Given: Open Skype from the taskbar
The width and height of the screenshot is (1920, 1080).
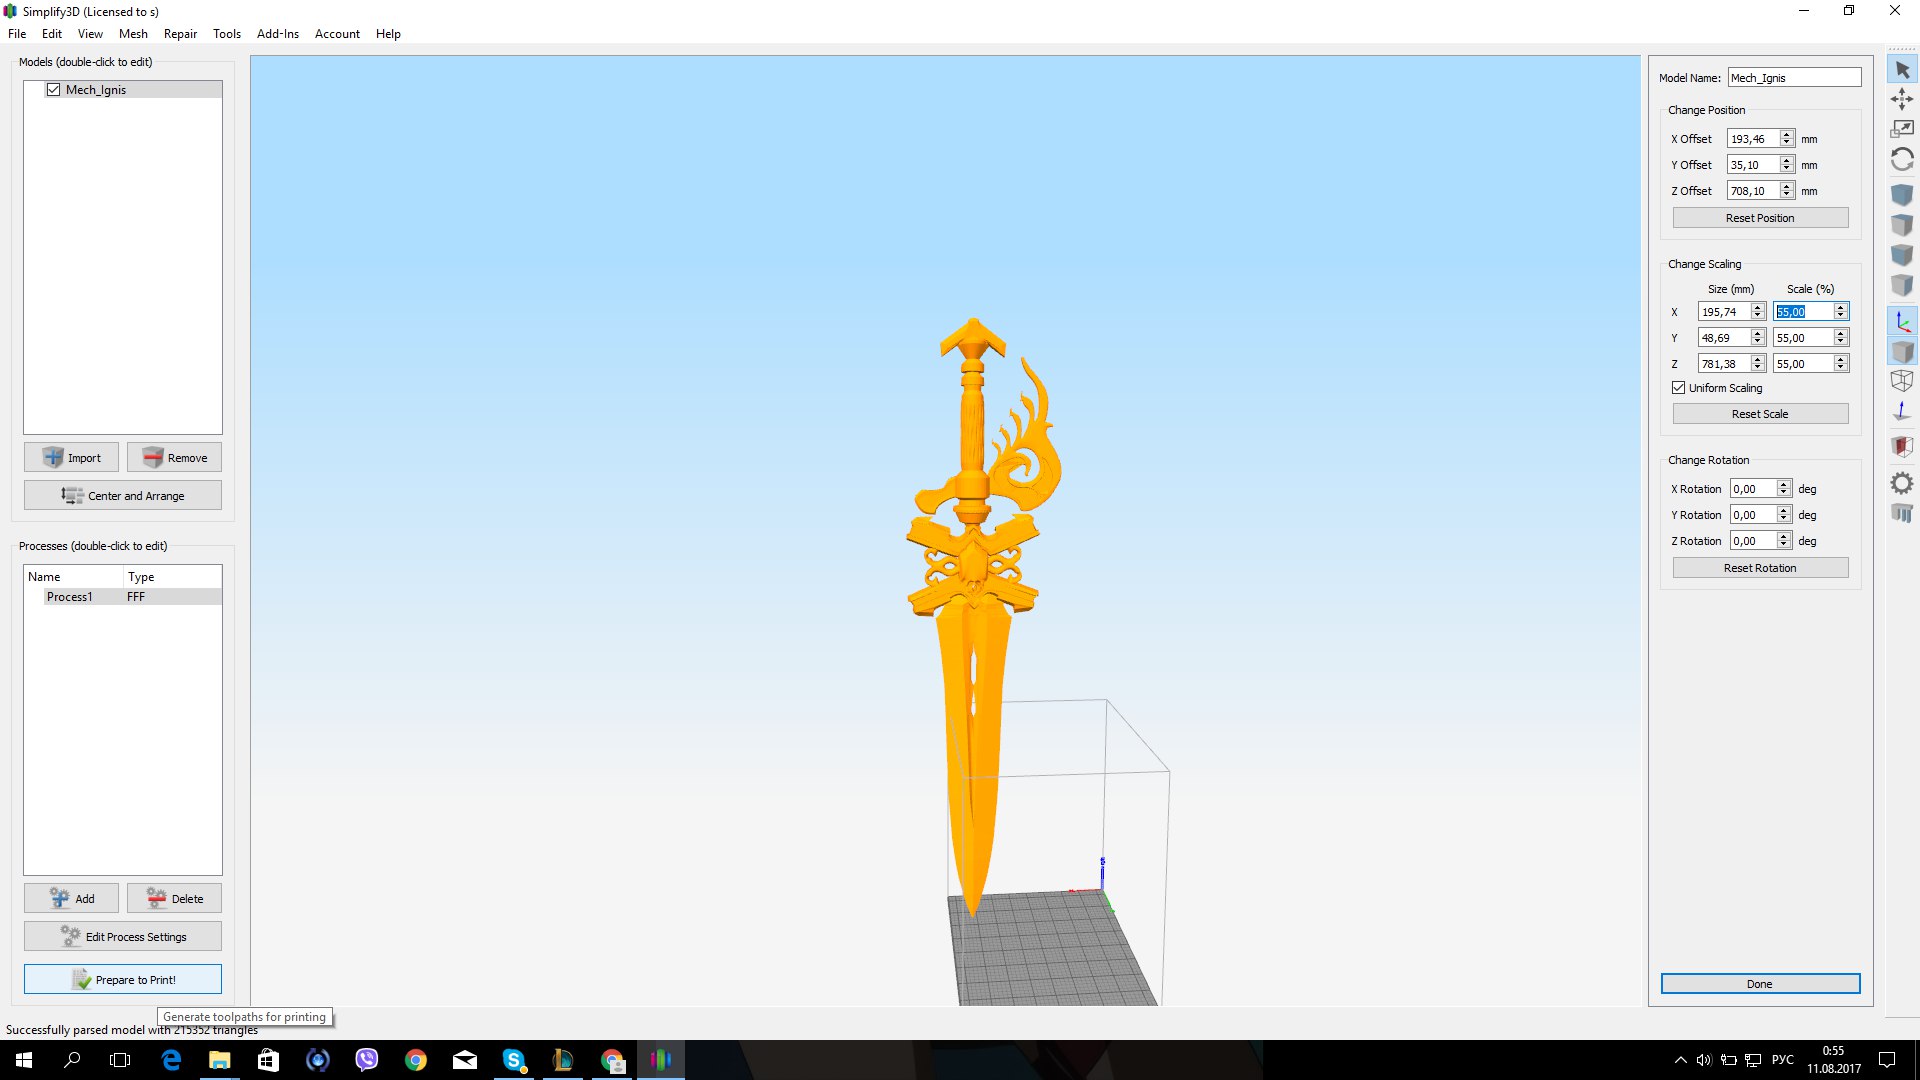Looking at the screenshot, I should (514, 1060).
